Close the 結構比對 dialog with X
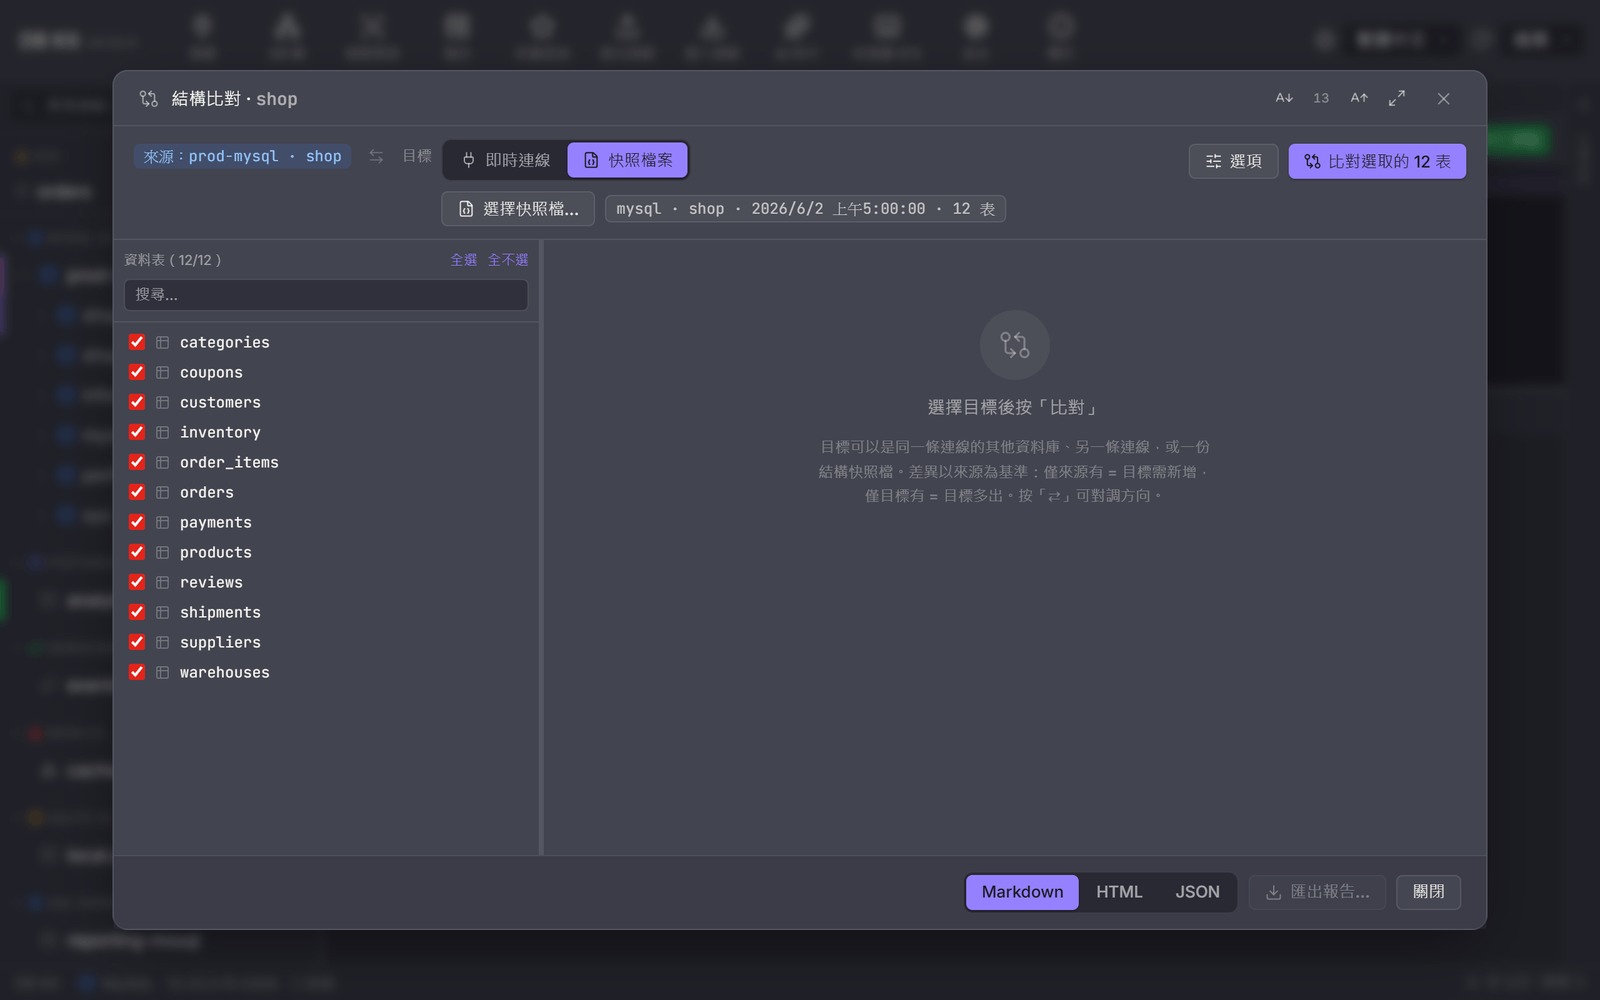This screenshot has width=1600, height=1000. [1443, 98]
